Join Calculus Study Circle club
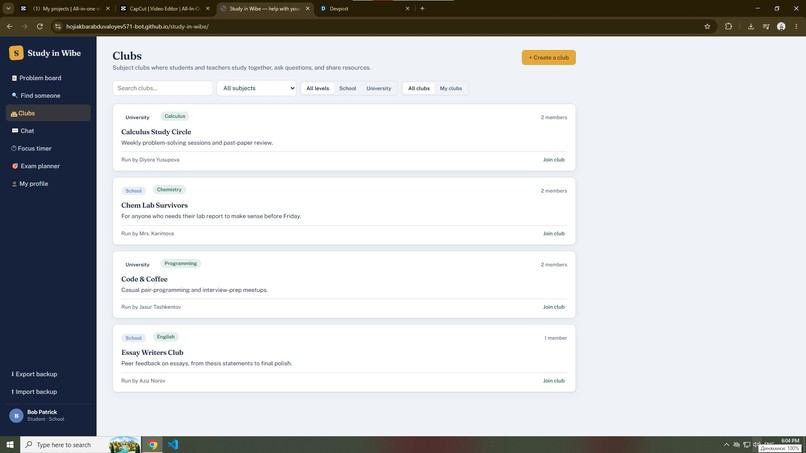Viewport: 806px width, 453px height. [x=554, y=160]
